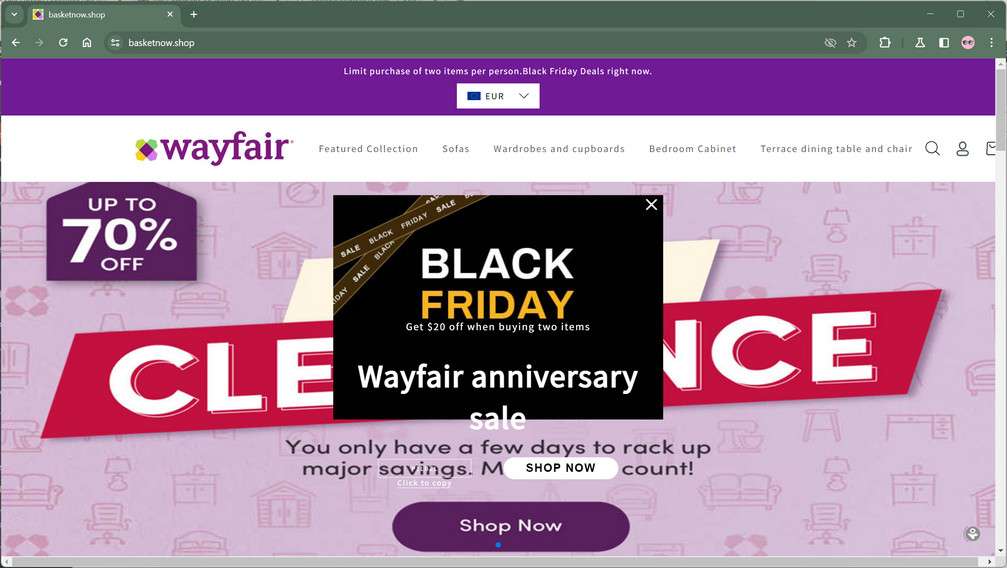This screenshot has width=1007, height=568.
Task: Click the white SHOP NOW button
Action: click(561, 468)
